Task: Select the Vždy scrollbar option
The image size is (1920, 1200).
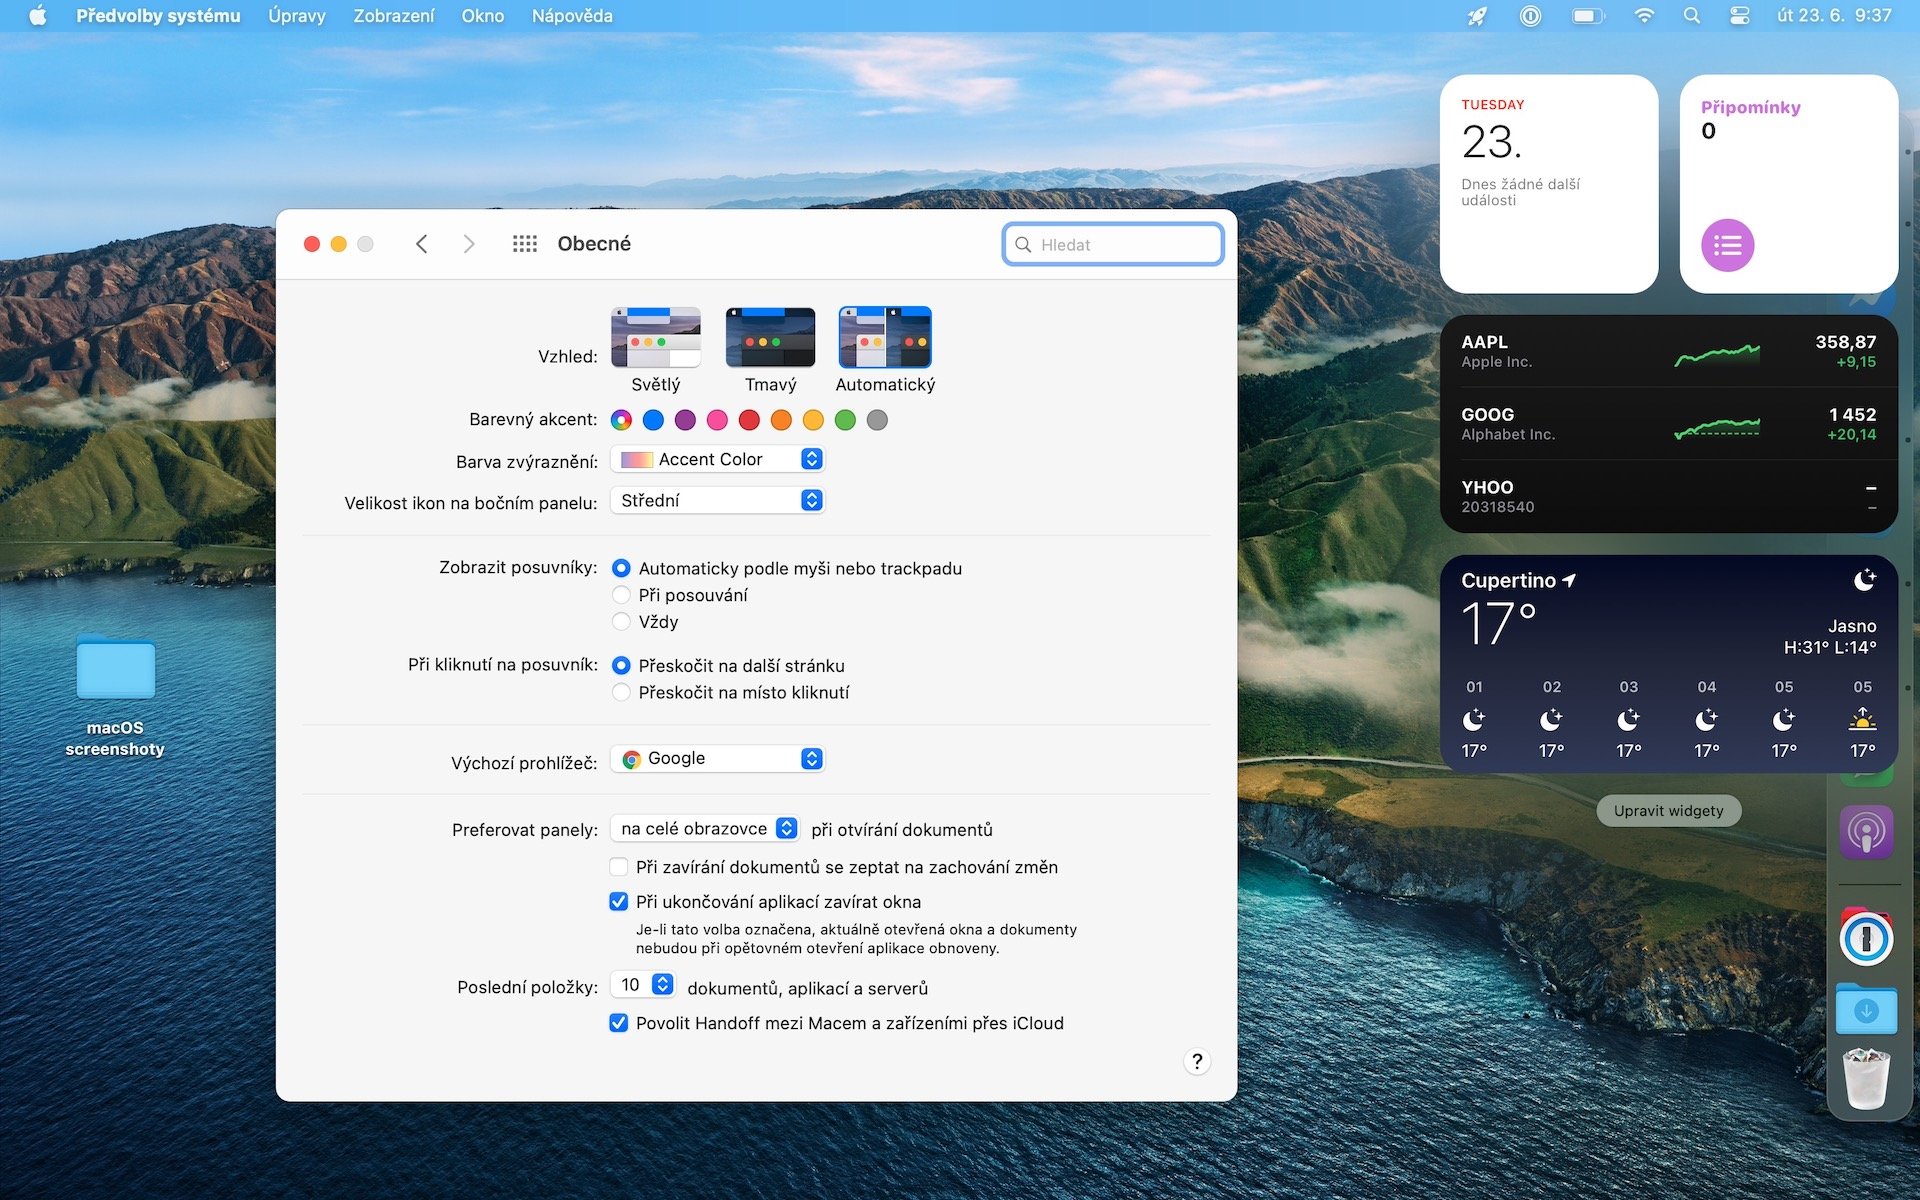Action: (x=621, y=622)
